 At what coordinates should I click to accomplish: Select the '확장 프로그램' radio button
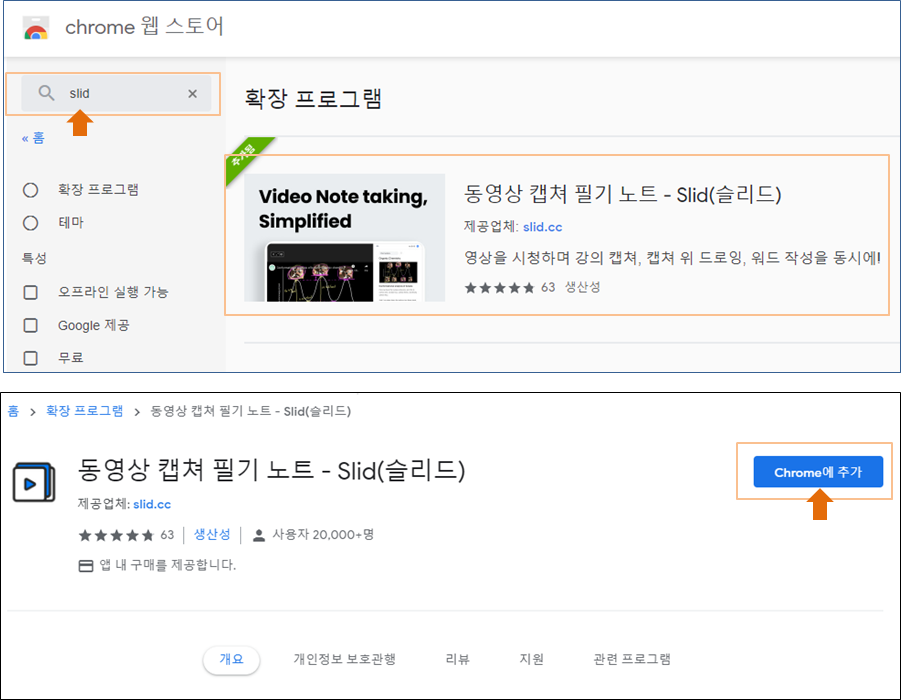tap(30, 190)
